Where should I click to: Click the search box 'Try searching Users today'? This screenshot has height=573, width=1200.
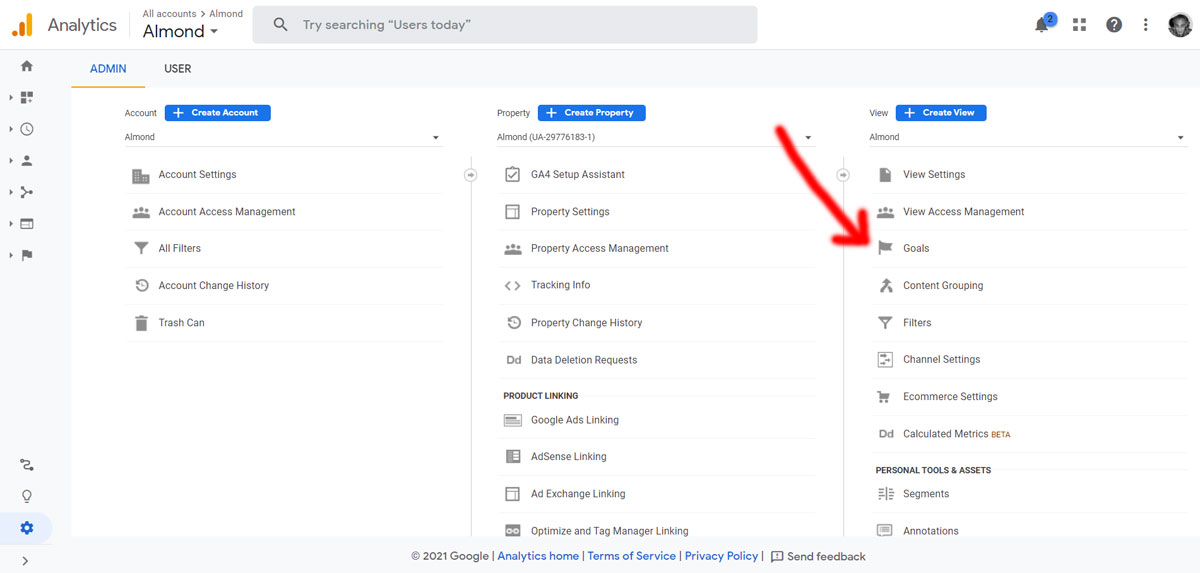(x=505, y=25)
